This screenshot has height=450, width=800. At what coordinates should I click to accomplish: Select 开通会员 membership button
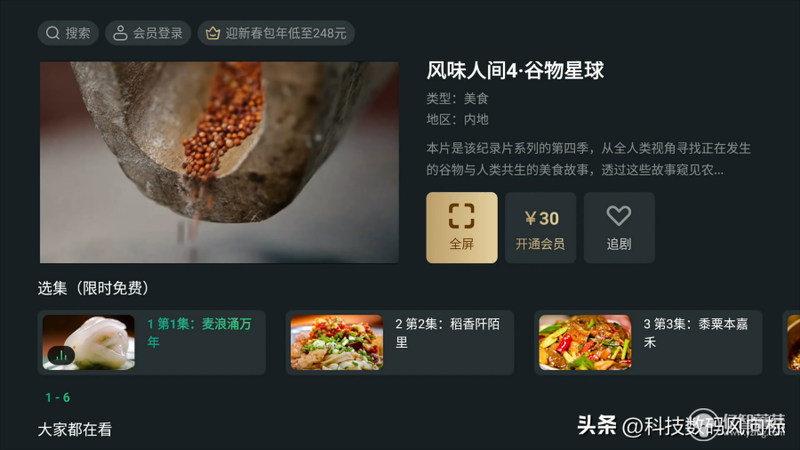(540, 228)
